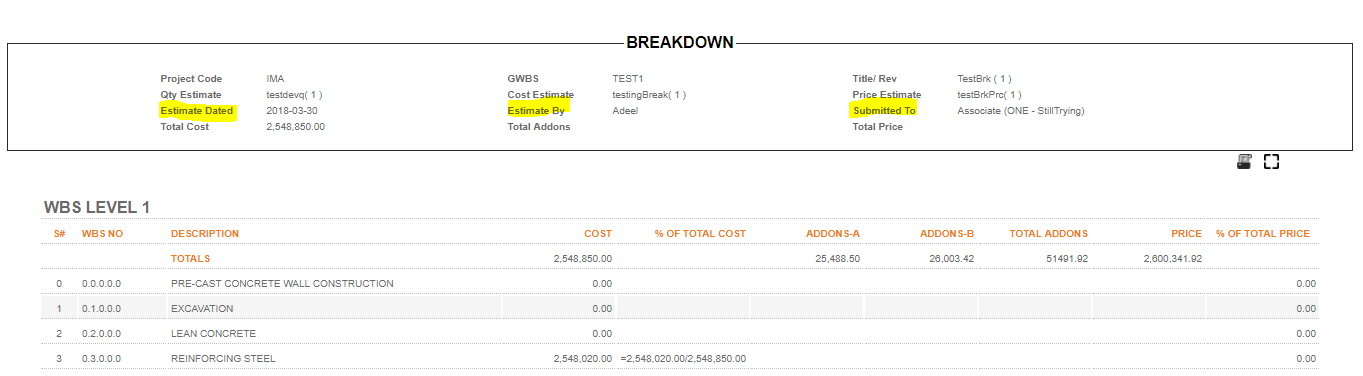Select the EXCAVATION row
Screen dimensions: 1363x376
[x=680, y=308]
